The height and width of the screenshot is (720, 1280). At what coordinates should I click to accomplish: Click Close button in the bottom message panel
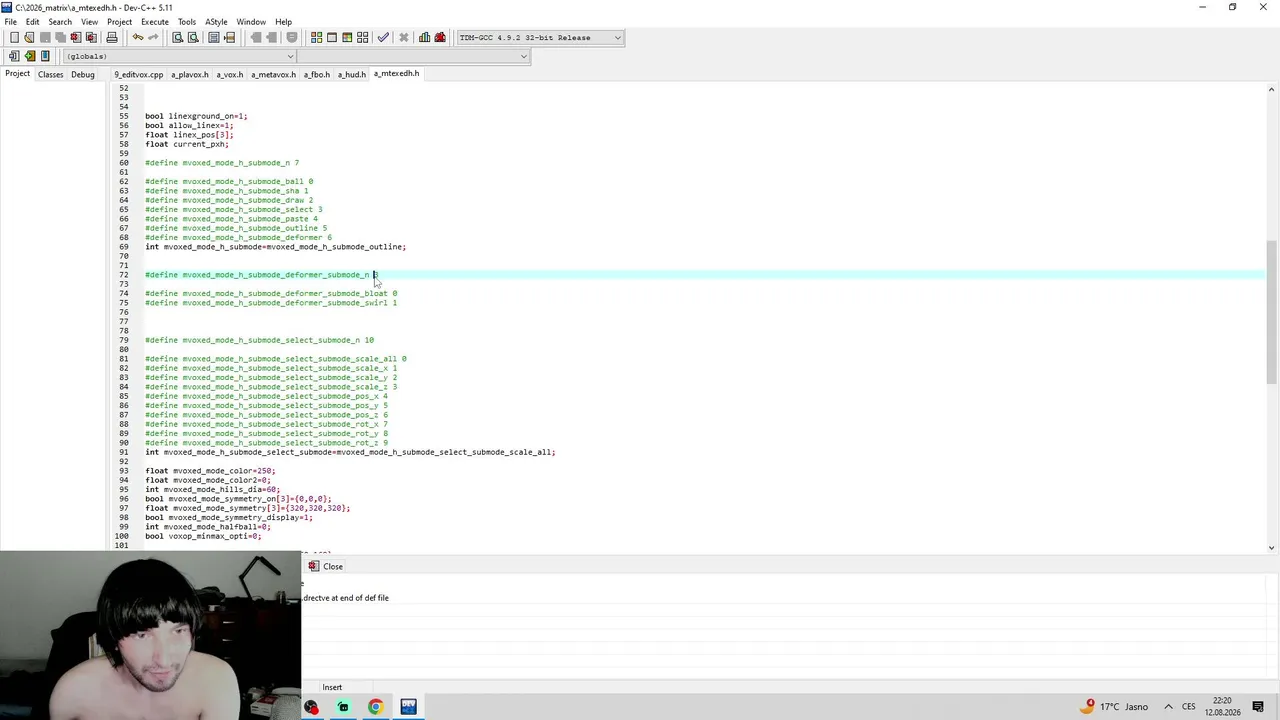(x=326, y=566)
